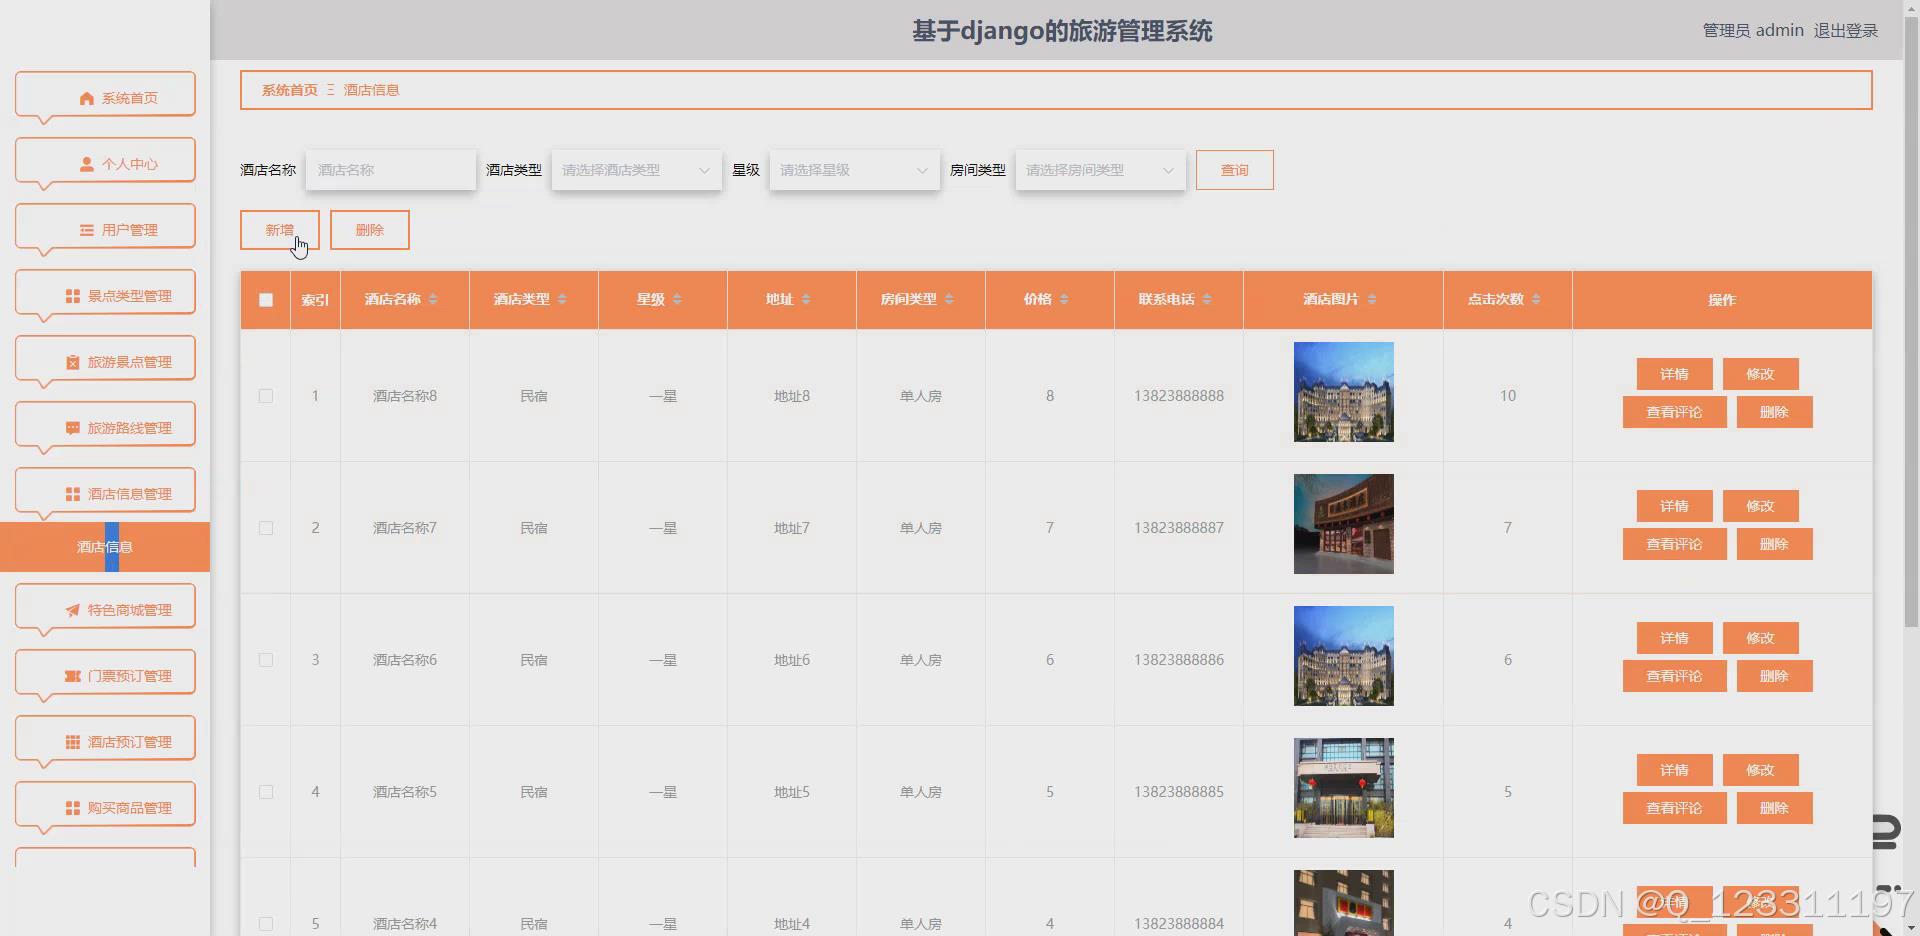Click the 删除 batch delete button above table

point(370,230)
